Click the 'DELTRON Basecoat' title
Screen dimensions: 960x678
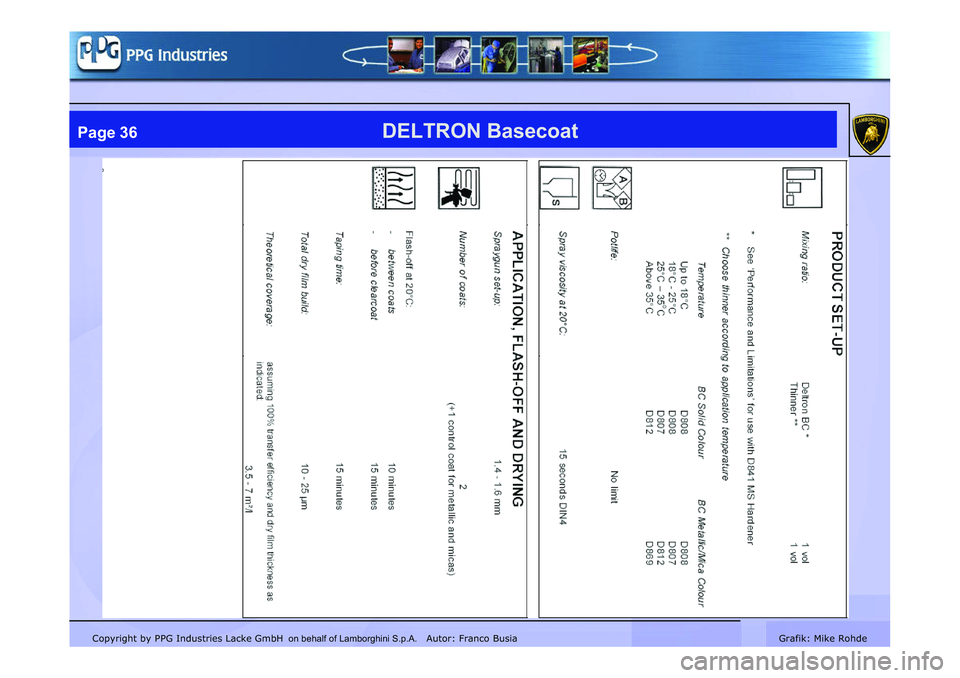[479, 130]
